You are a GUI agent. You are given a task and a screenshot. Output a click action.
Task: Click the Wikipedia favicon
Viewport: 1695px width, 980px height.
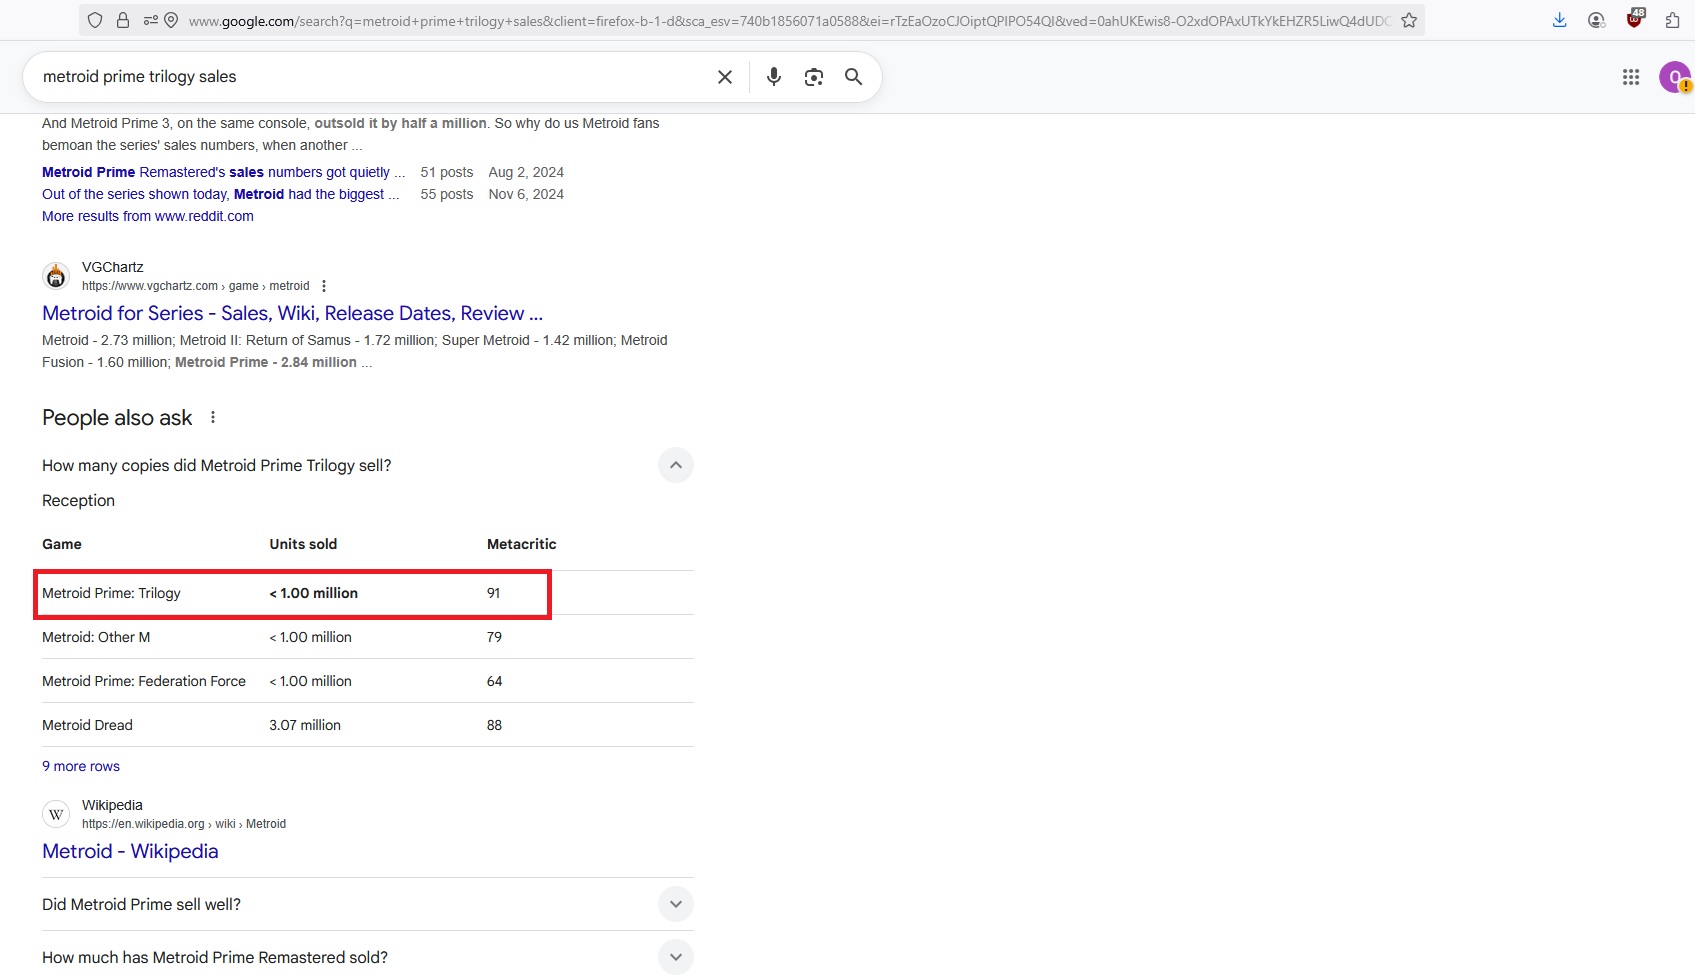[x=56, y=814]
